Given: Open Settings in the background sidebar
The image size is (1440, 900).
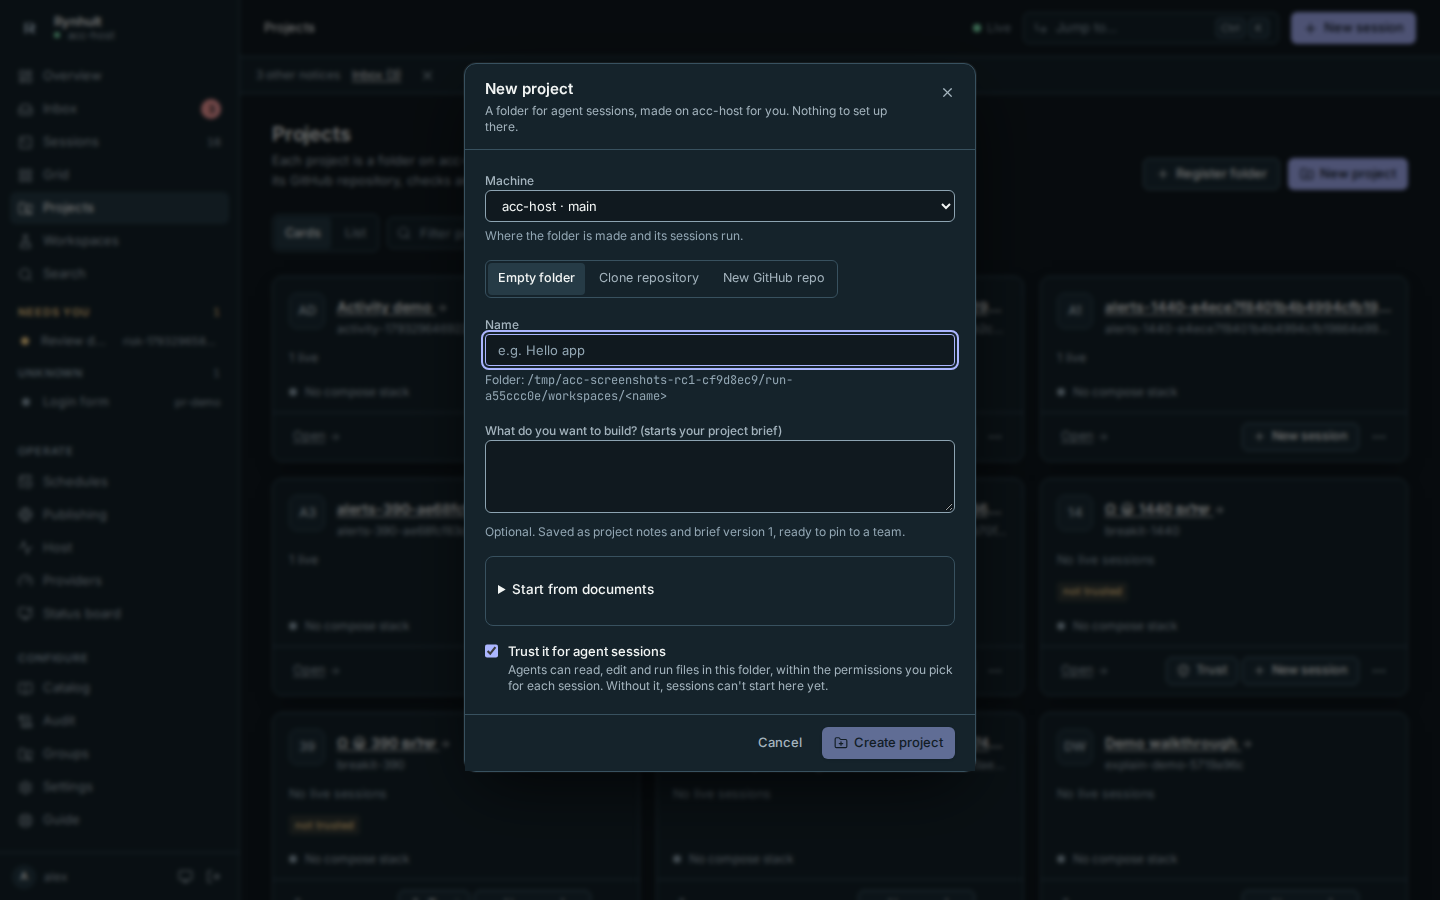Looking at the screenshot, I should pos(120,787).
